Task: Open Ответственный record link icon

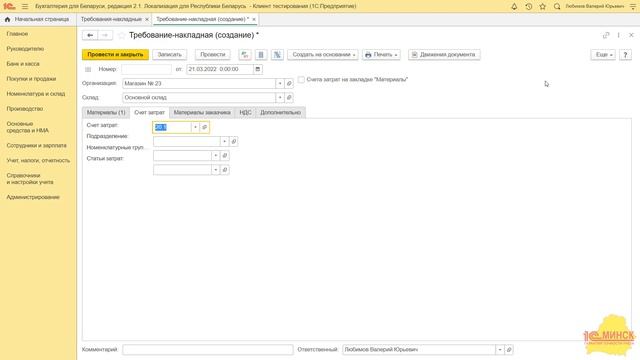Action: [x=509, y=350]
